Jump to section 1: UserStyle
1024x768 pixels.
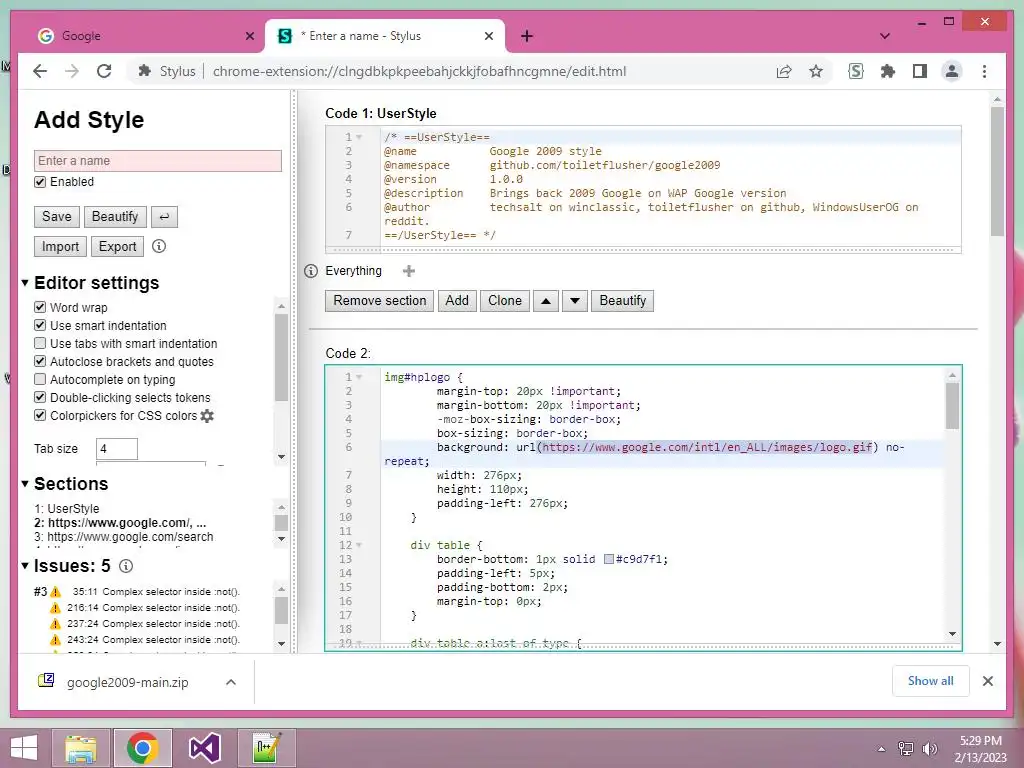(67, 509)
